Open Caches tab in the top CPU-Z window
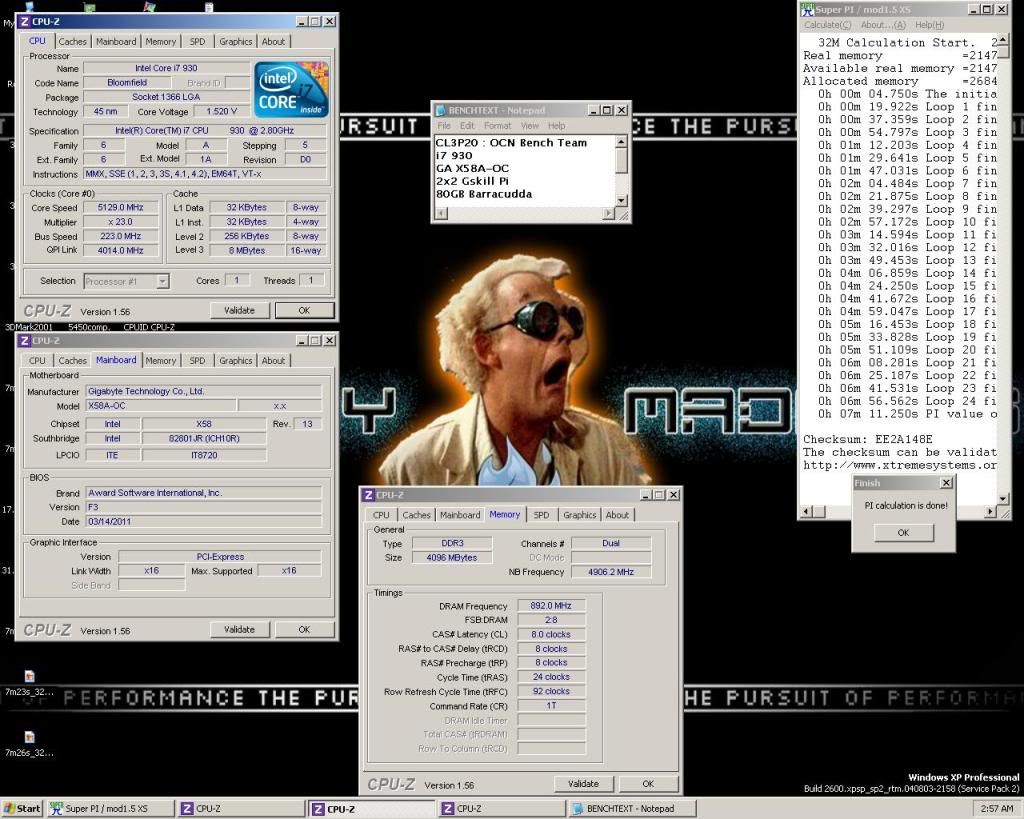 pyautogui.click(x=72, y=41)
